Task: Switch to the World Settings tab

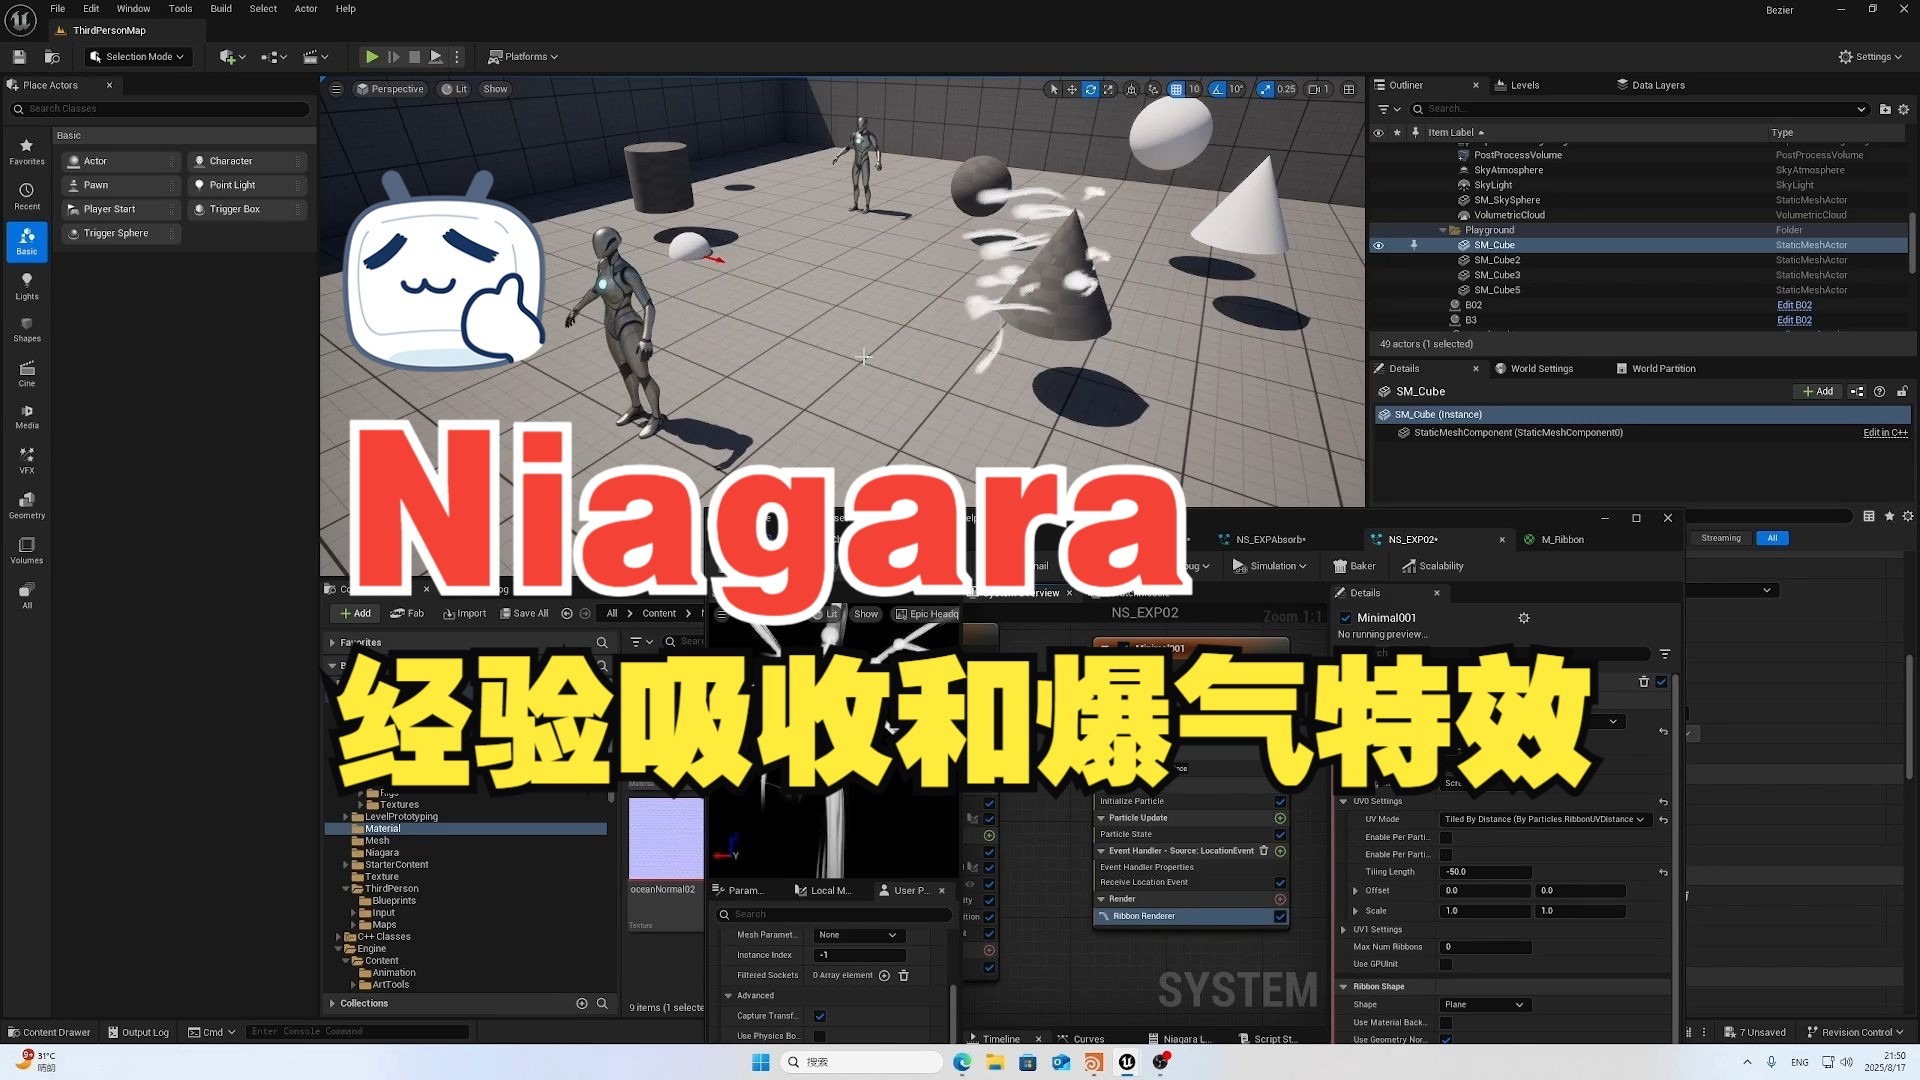Action: click(x=1535, y=369)
